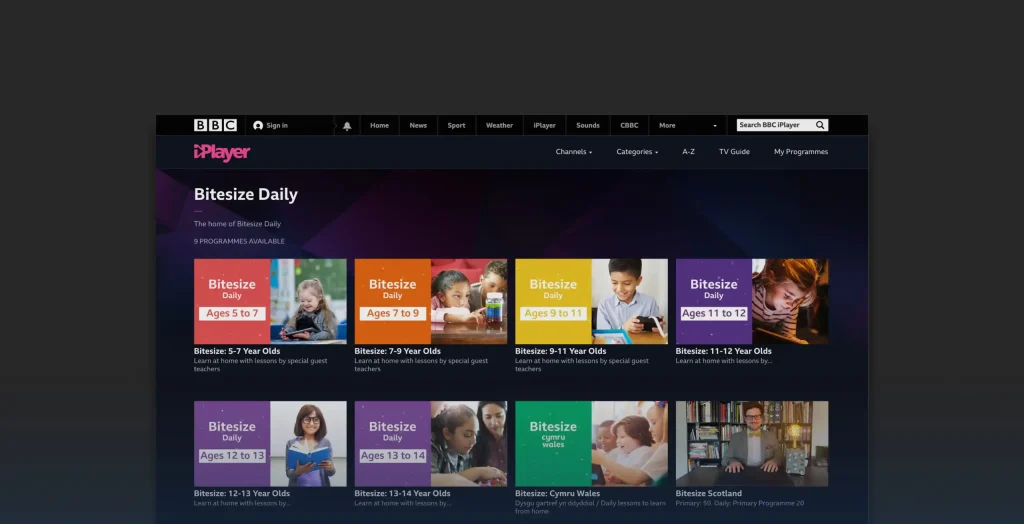Open the Sign in link
The width and height of the screenshot is (1024, 524).
point(277,125)
